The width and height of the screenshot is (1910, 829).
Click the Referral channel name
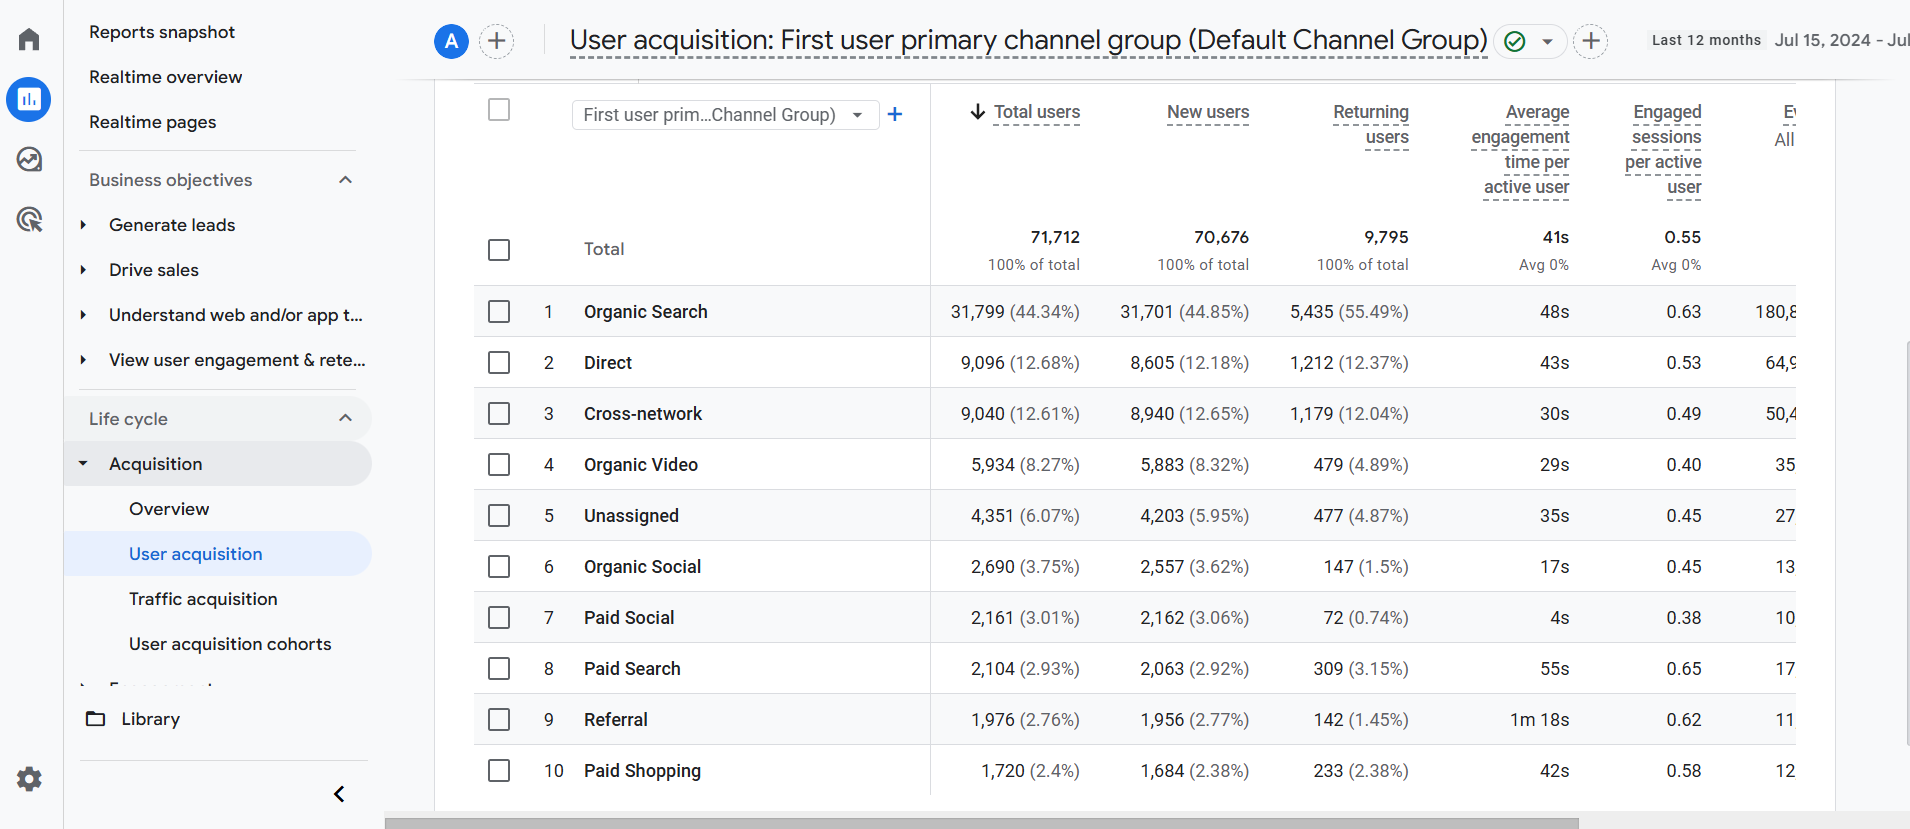[x=616, y=720]
